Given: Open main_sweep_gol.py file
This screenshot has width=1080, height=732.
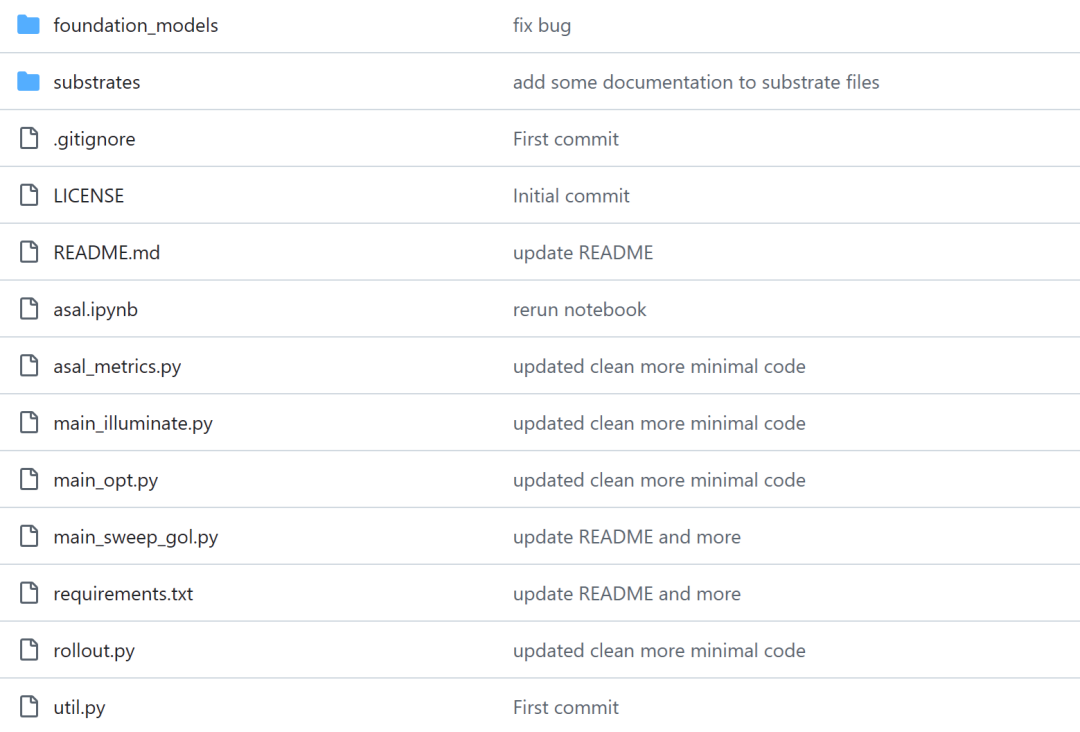Looking at the screenshot, I should pyautogui.click(x=136, y=537).
